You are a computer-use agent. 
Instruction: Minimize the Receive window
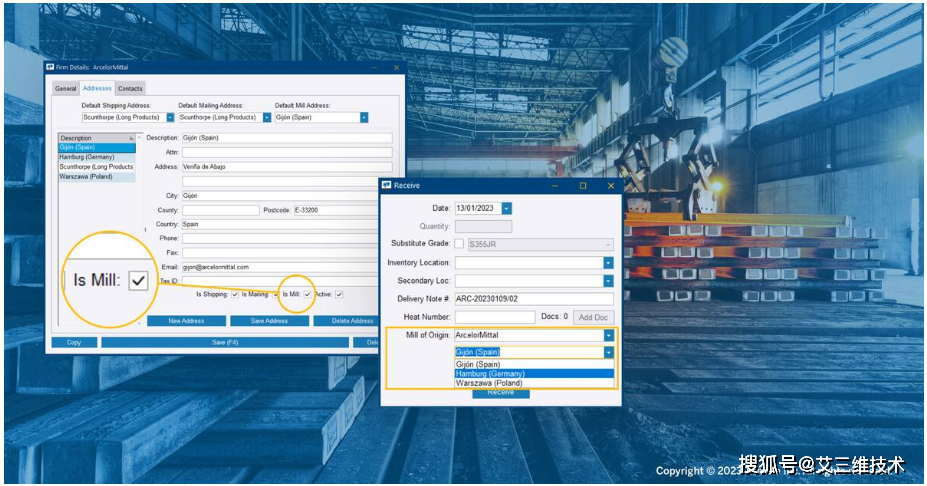(555, 185)
